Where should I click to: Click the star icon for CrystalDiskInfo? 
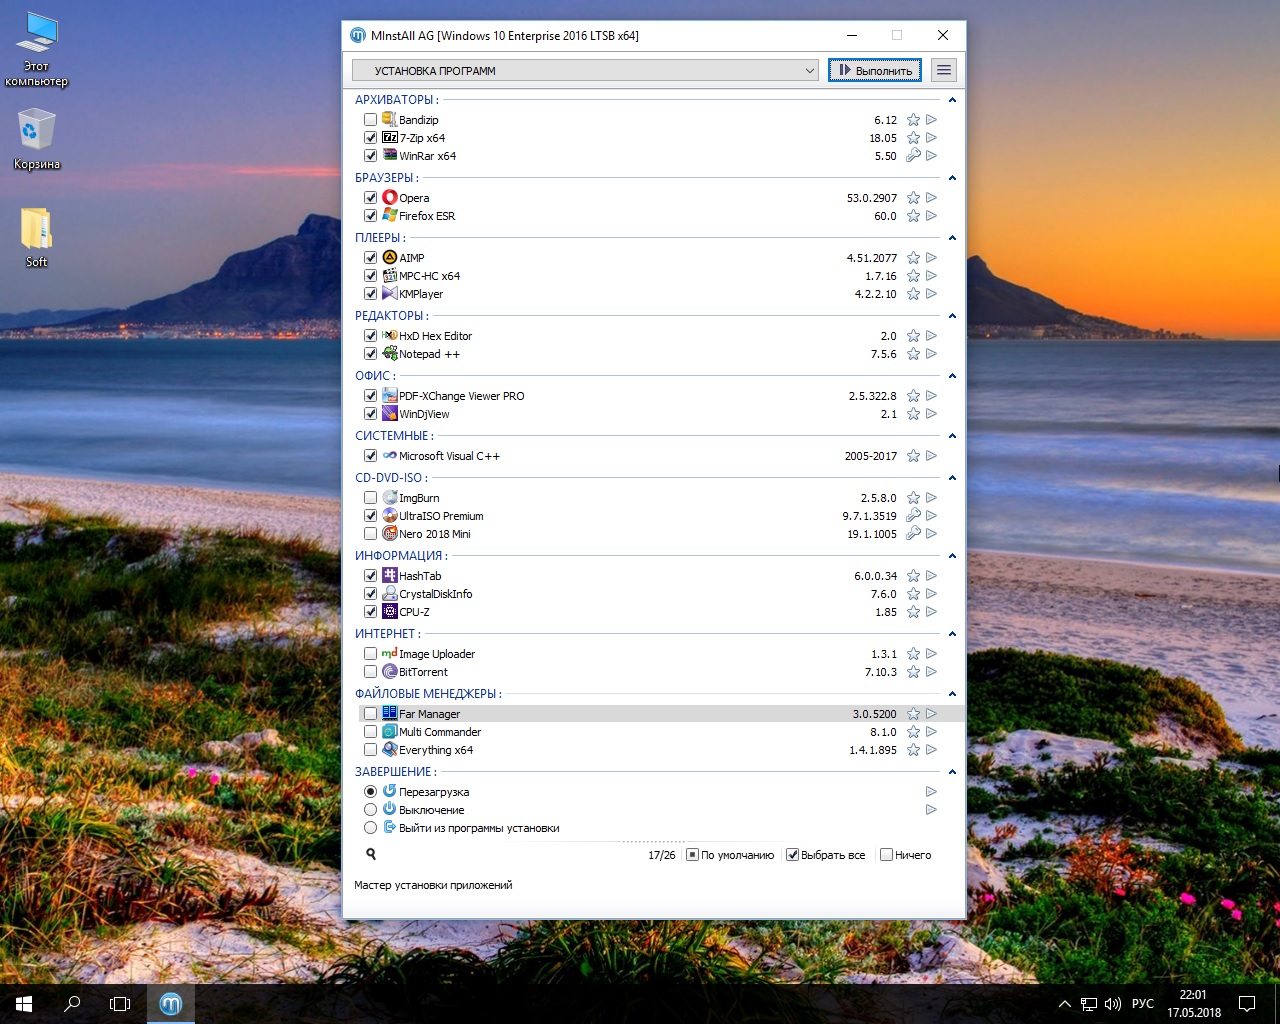(x=913, y=594)
